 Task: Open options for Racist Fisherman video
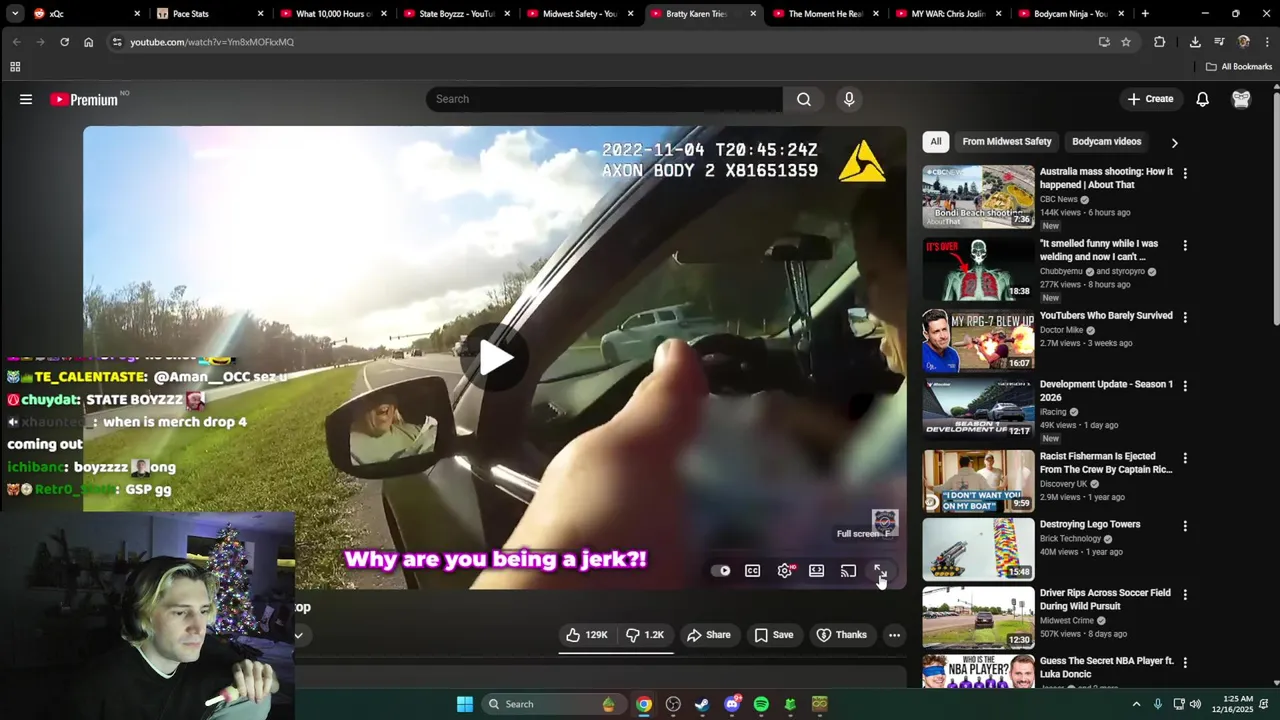click(1185, 458)
